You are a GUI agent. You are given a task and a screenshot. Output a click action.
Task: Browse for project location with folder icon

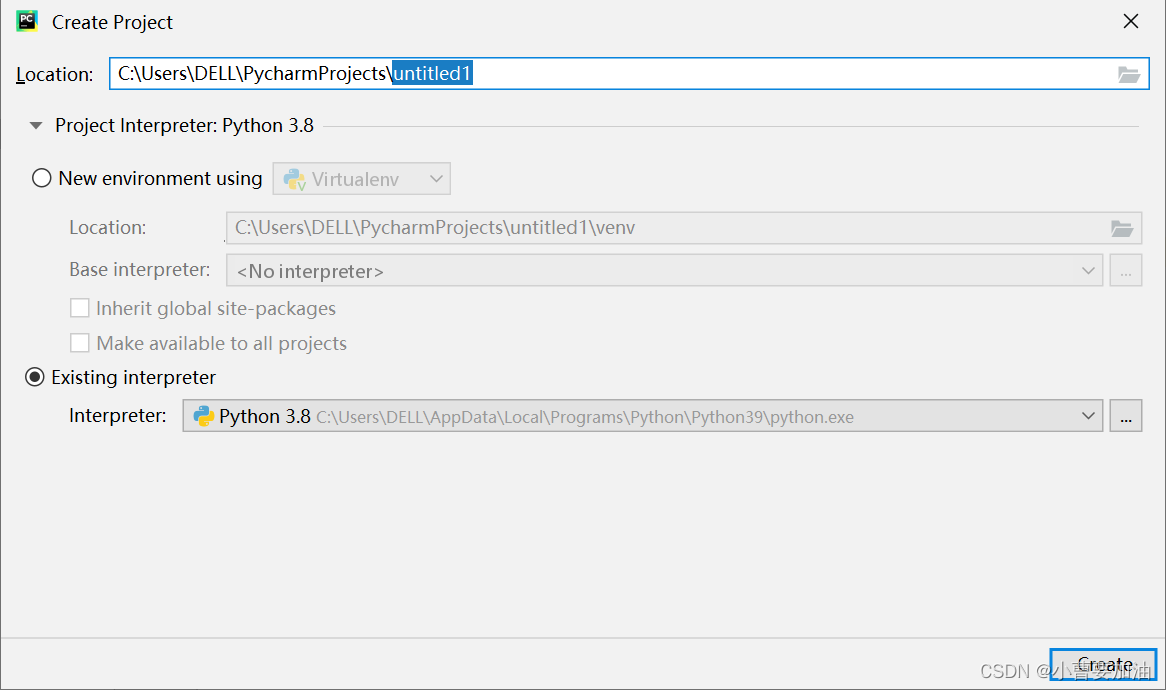click(x=1128, y=74)
